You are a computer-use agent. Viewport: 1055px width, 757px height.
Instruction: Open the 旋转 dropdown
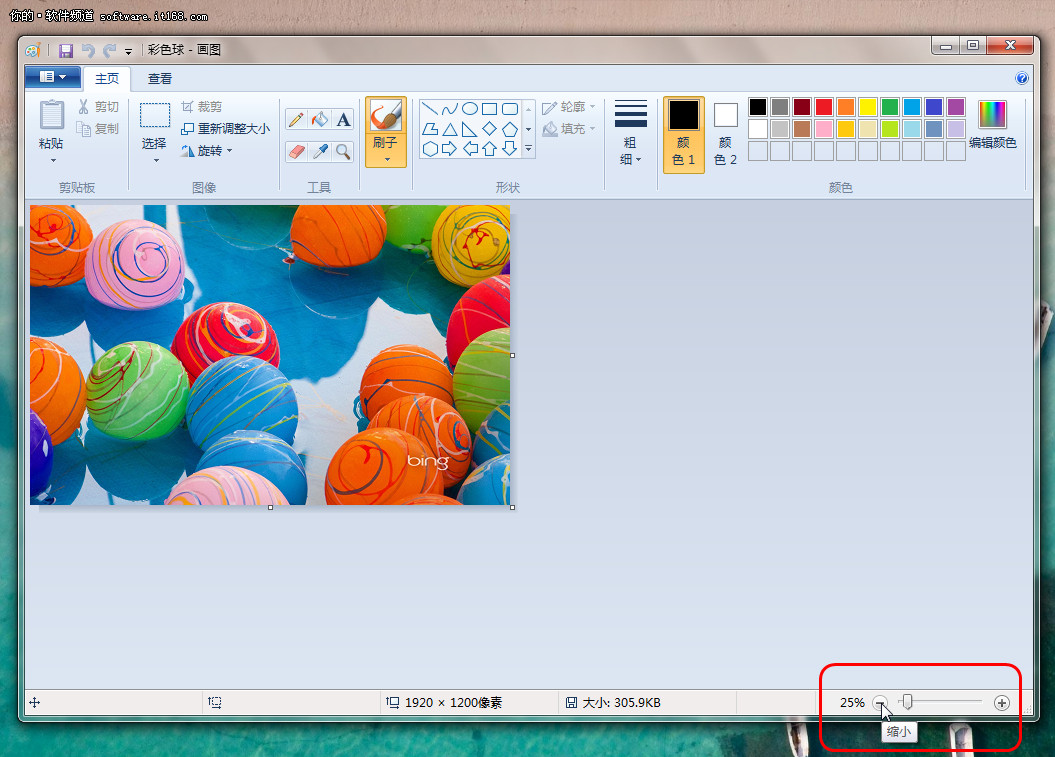tap(207, 151)
